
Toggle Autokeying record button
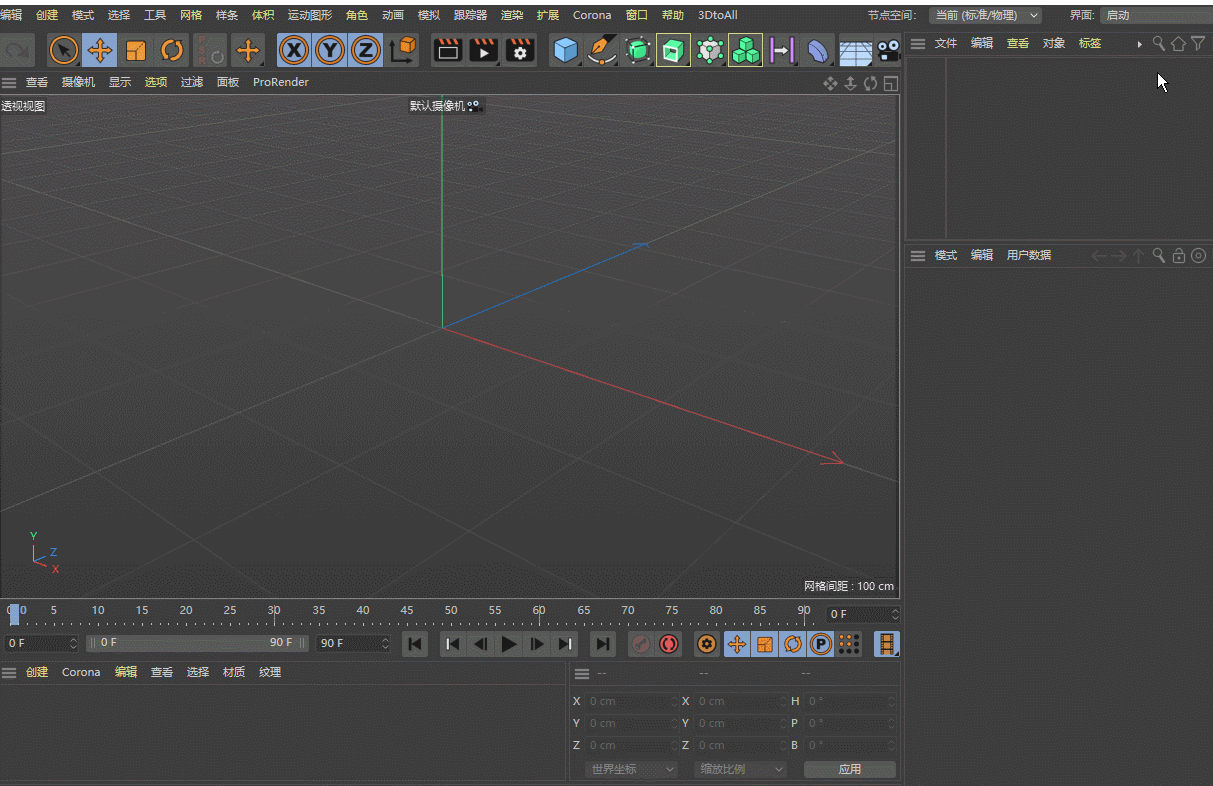pyautogui.click(x=669, y=644)
